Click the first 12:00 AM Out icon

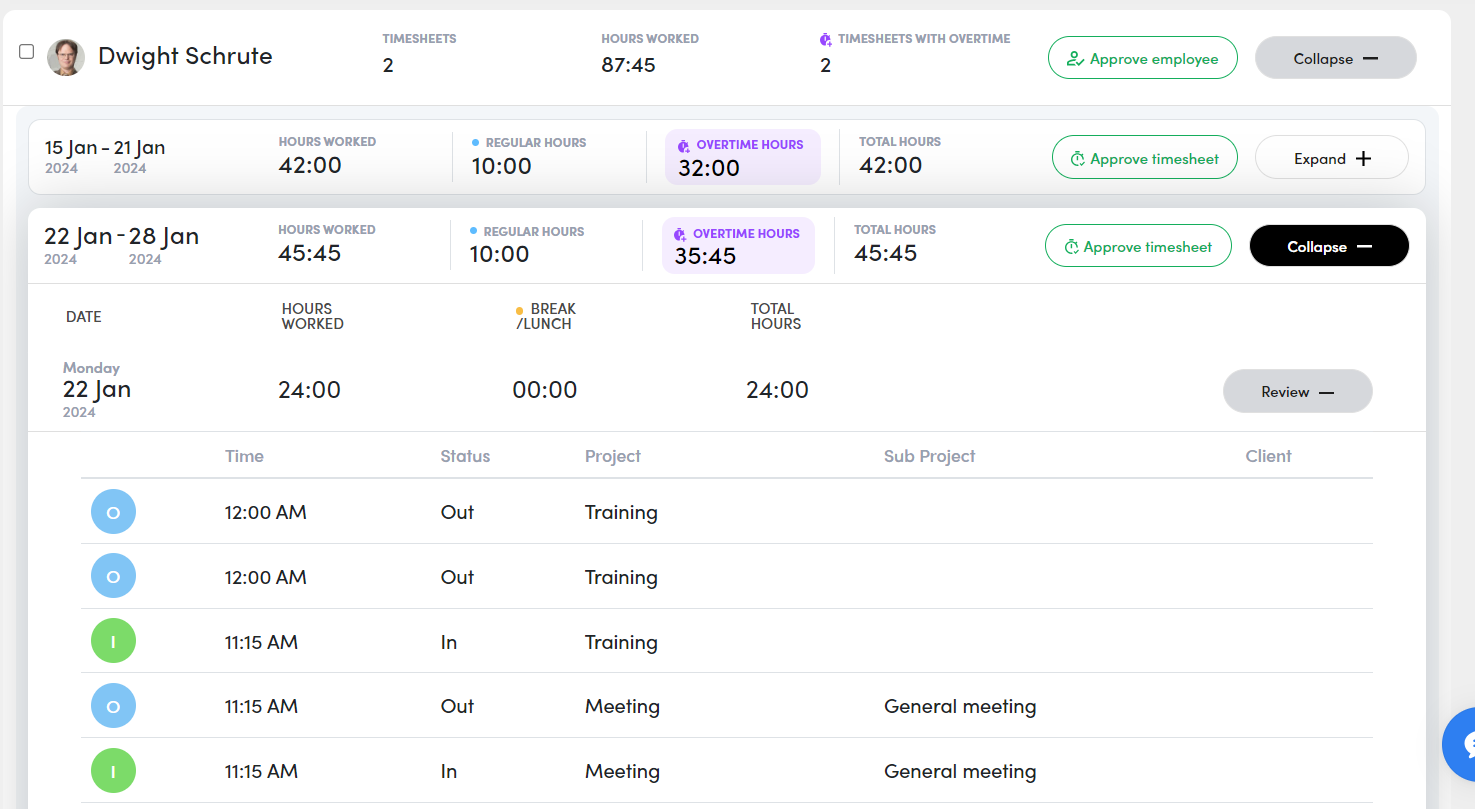tap(113, 512)
